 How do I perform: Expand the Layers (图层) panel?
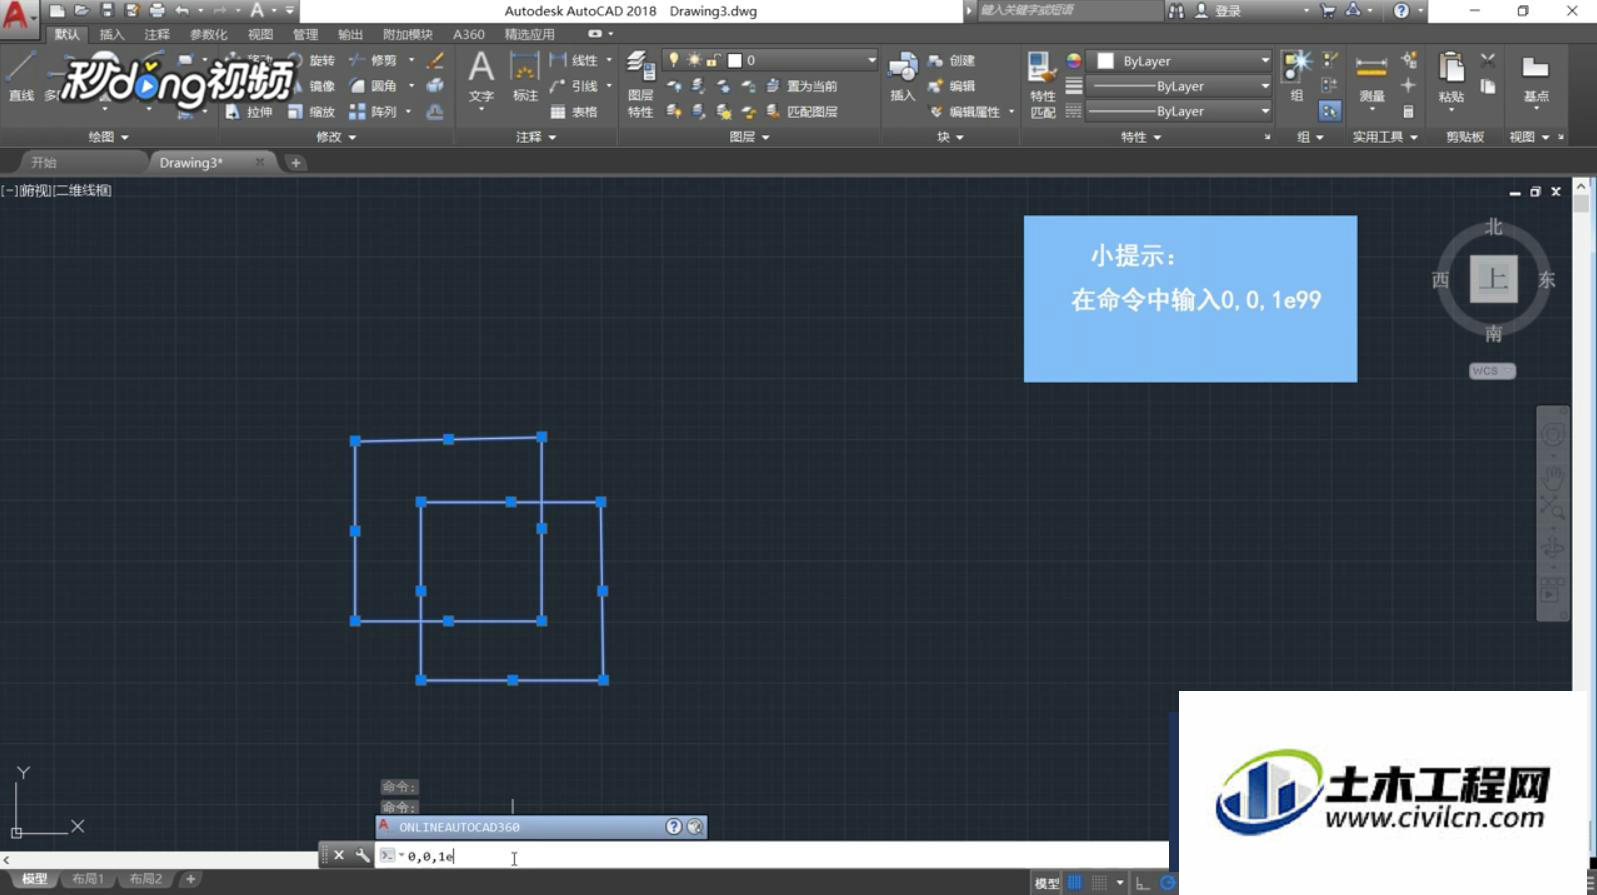tap(749, 137)
